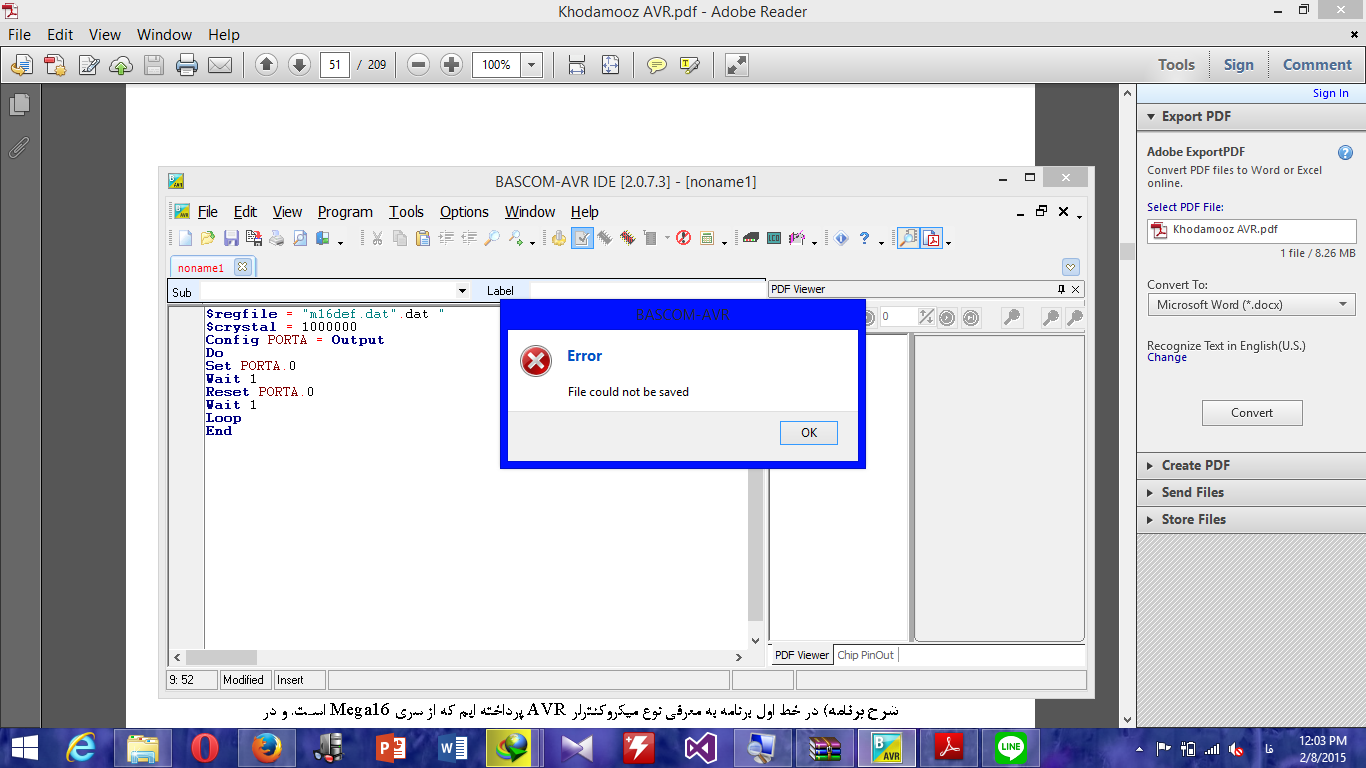The width and height of the screenshot is (1366, 768).
Task: Open Opera from the taskbar
Action: point(206,748)
